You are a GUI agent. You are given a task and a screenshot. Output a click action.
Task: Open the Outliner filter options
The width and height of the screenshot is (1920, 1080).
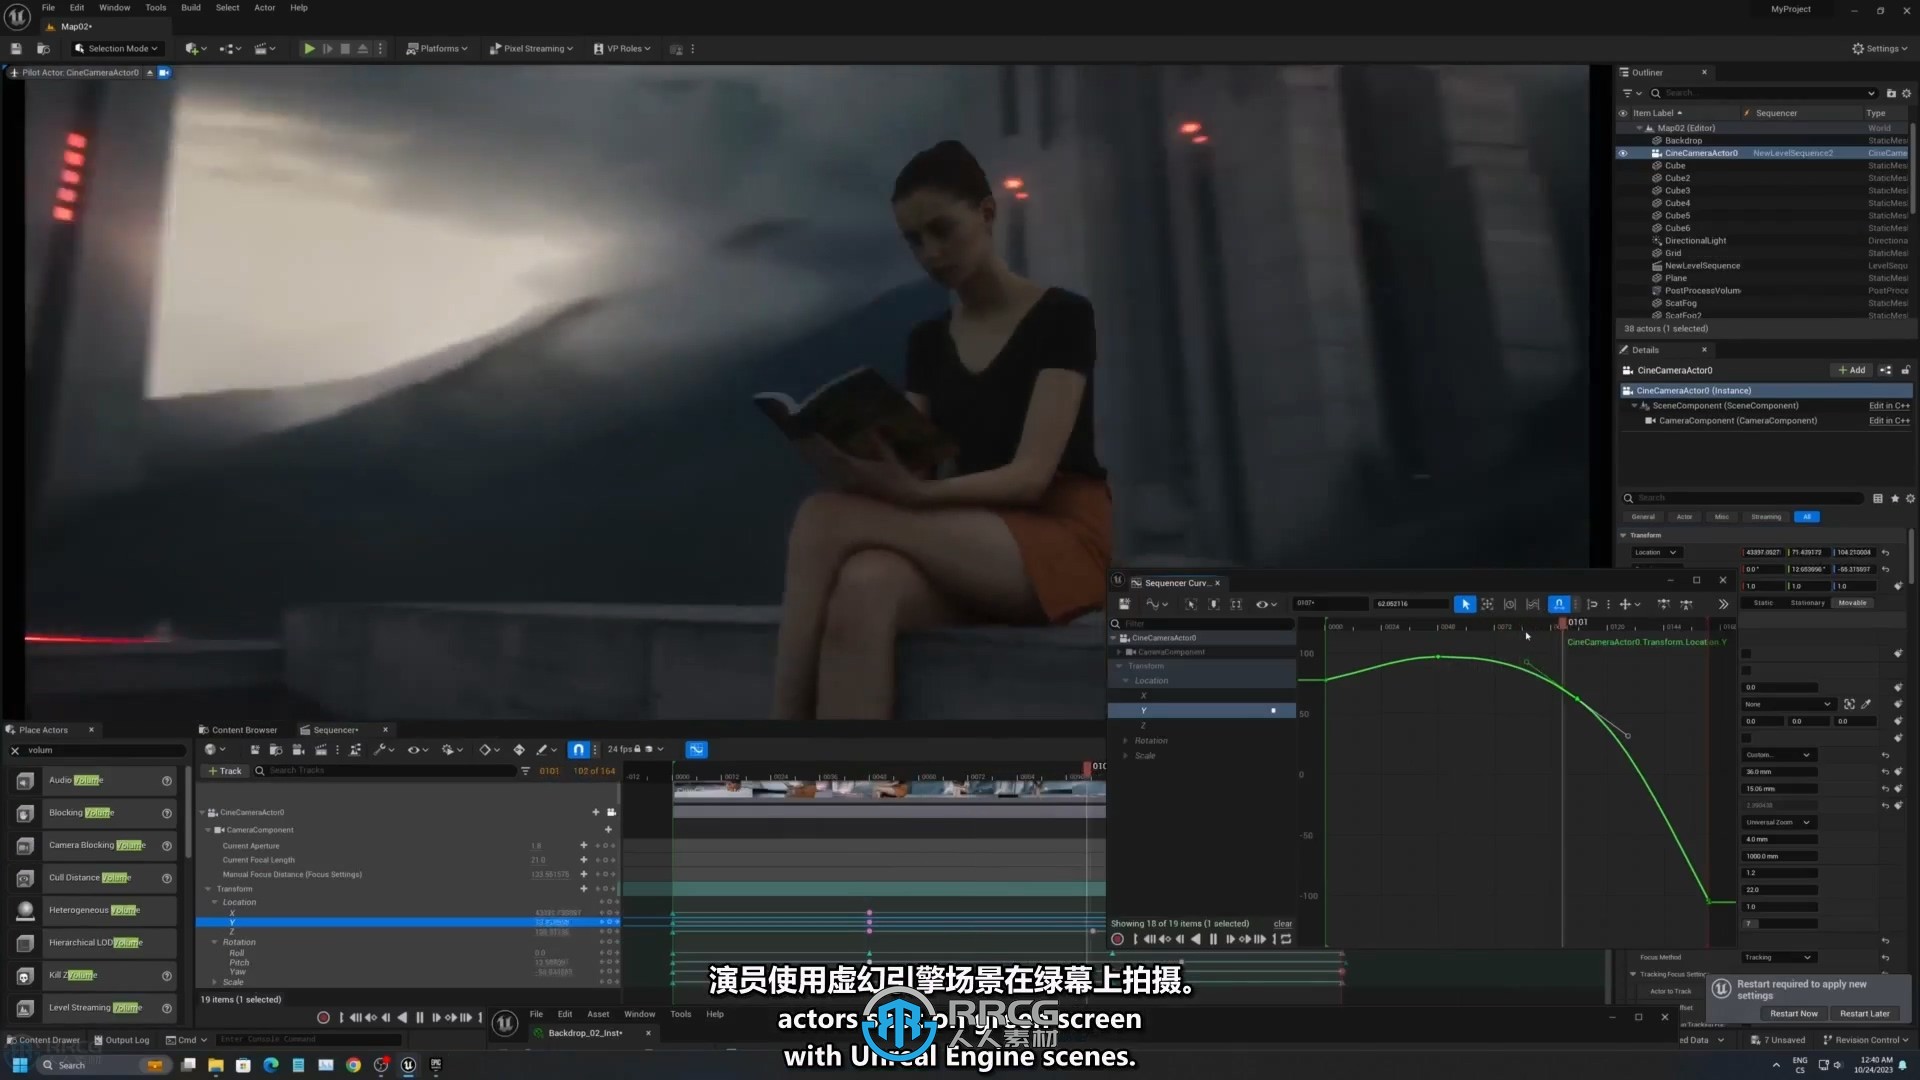pyautogui.click(x=1631, y=93)
